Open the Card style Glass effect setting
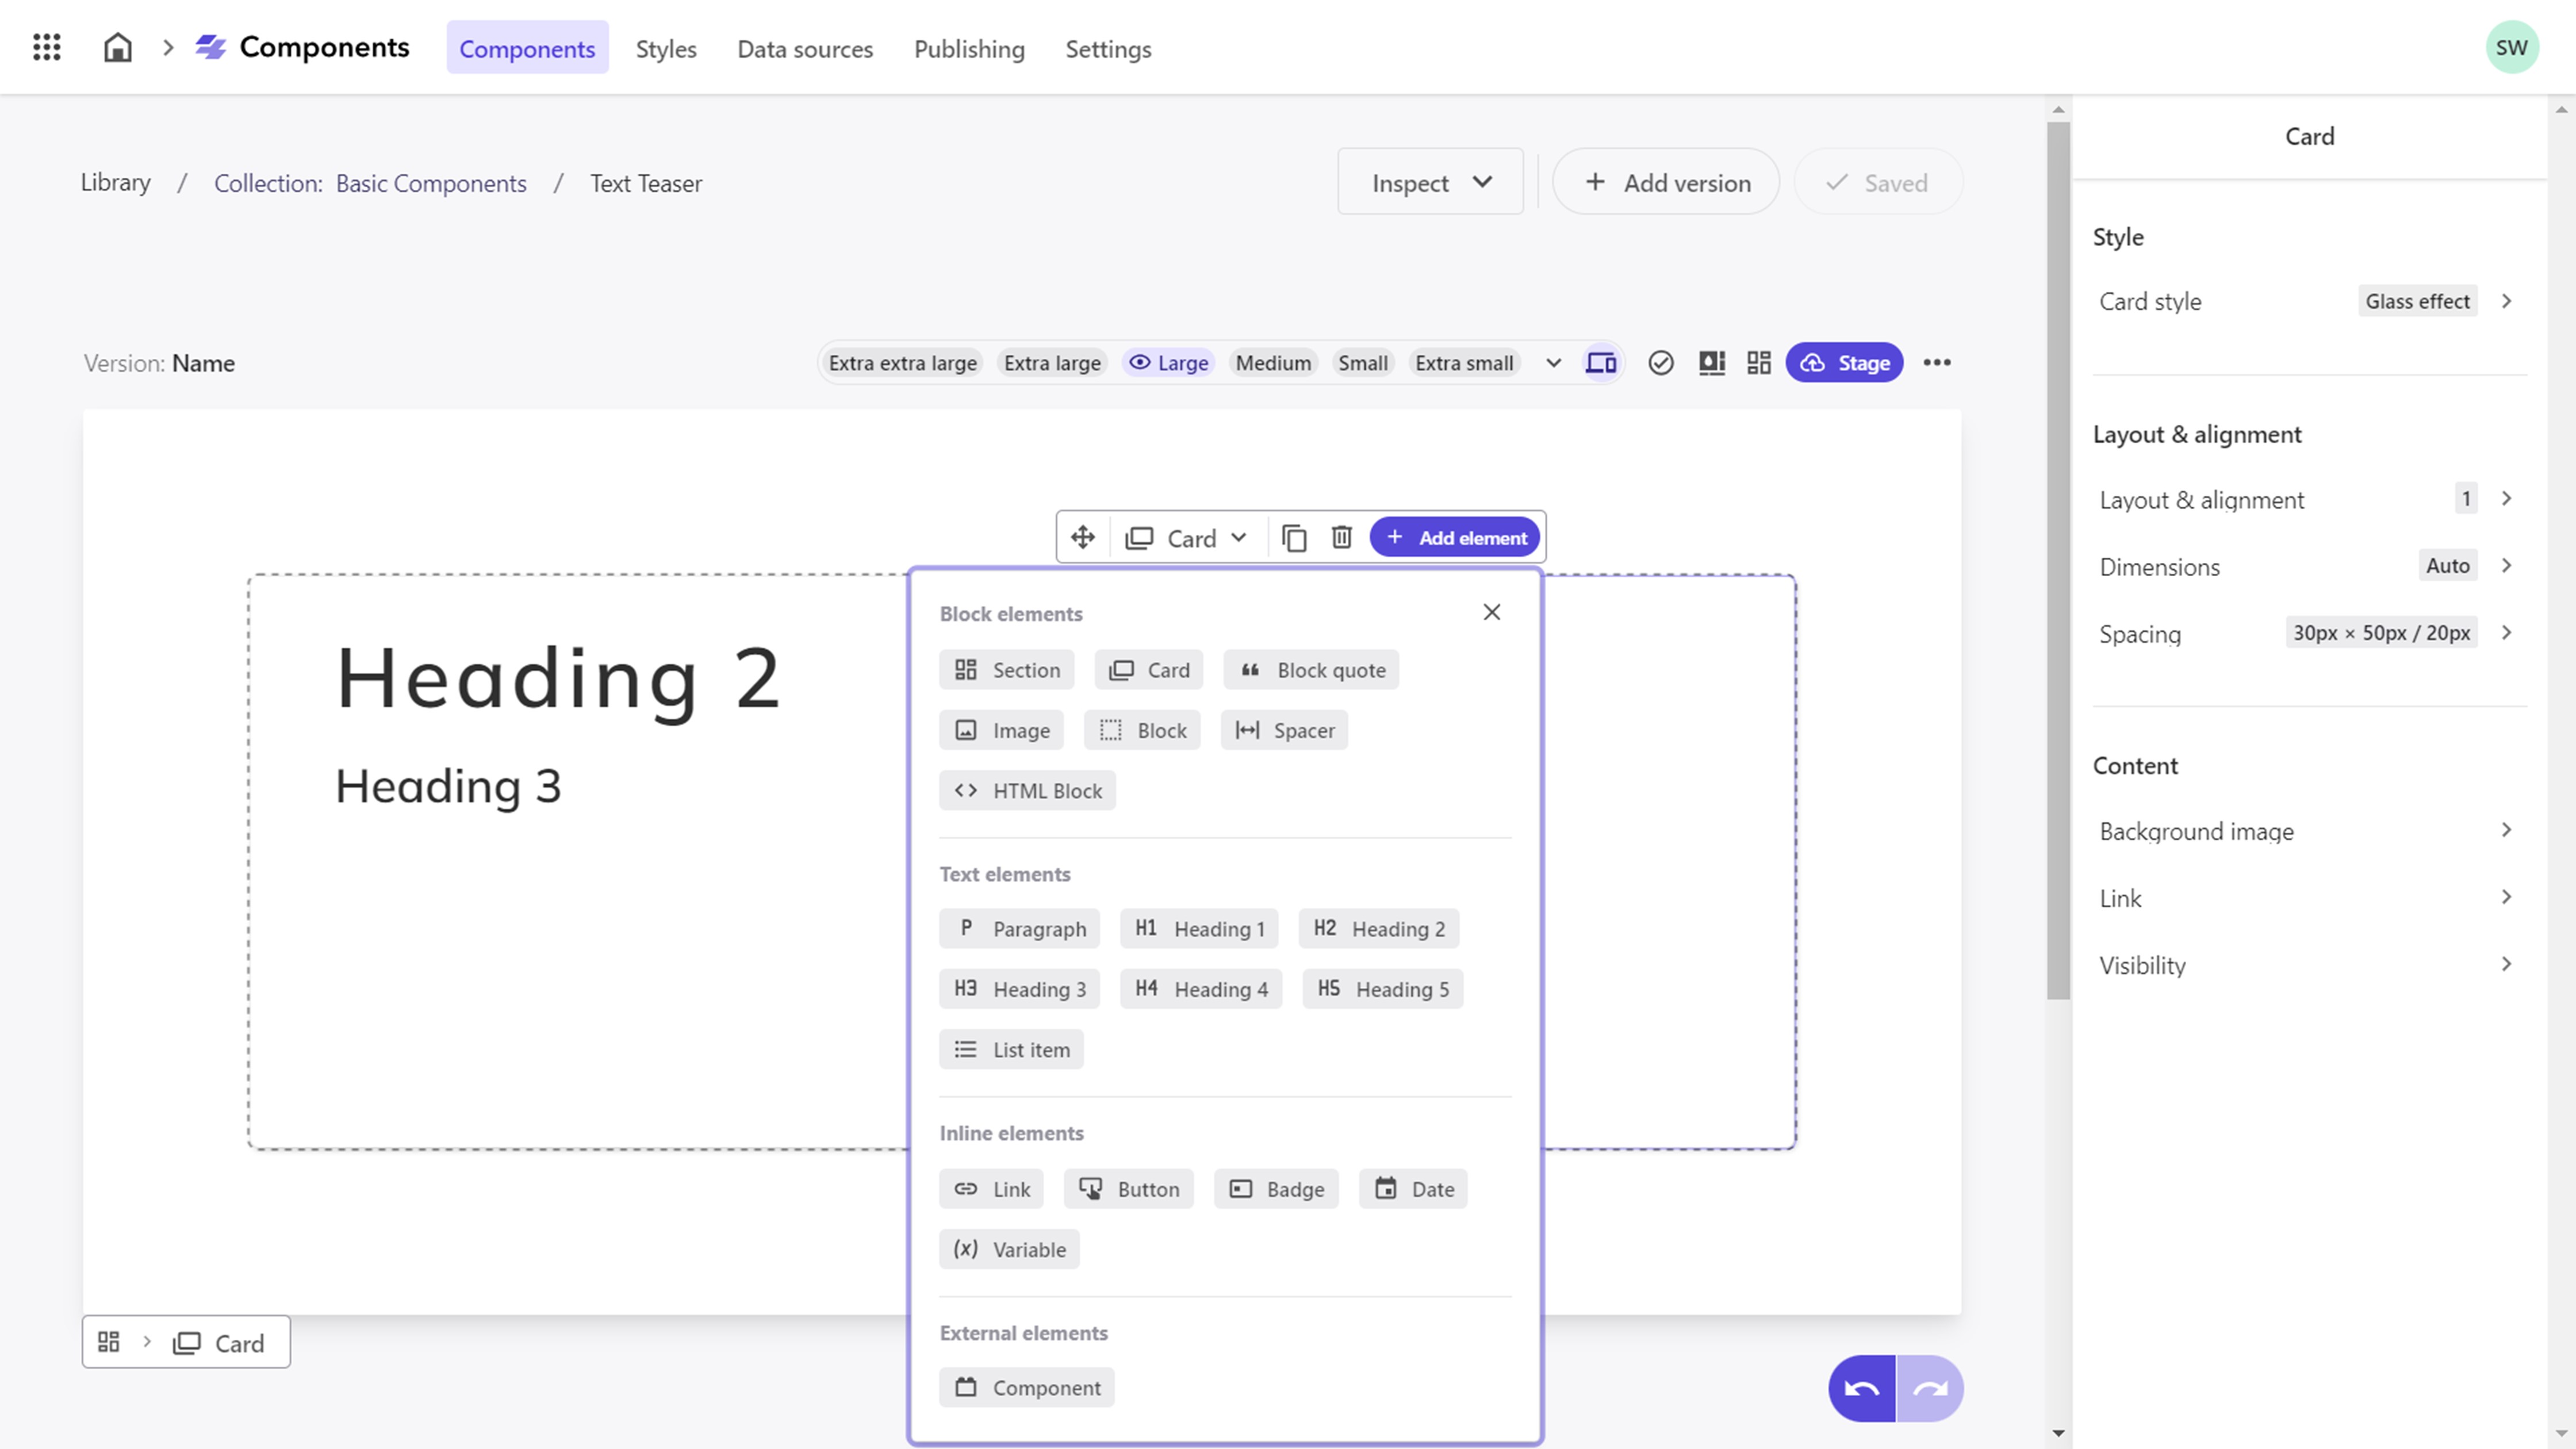The width and height of the screenshot is (2576, 1449). pos(2417,301)
